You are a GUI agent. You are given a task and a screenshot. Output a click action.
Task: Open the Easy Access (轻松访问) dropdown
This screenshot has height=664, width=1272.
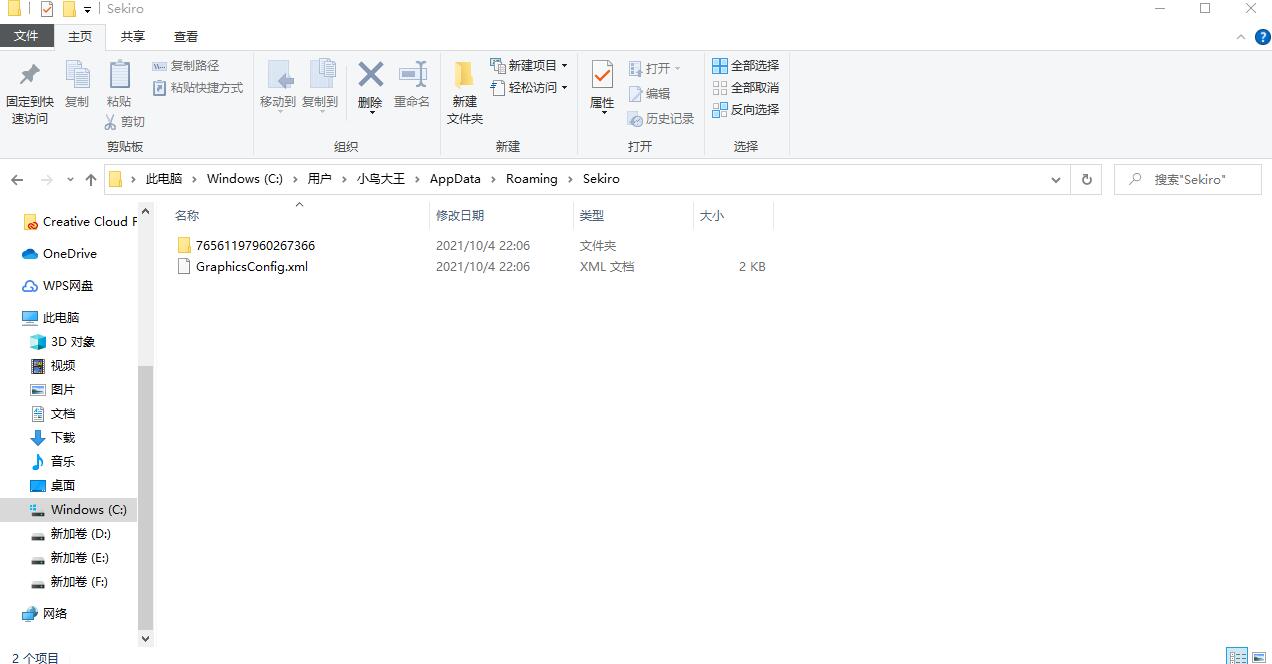(x=529, y=88)
